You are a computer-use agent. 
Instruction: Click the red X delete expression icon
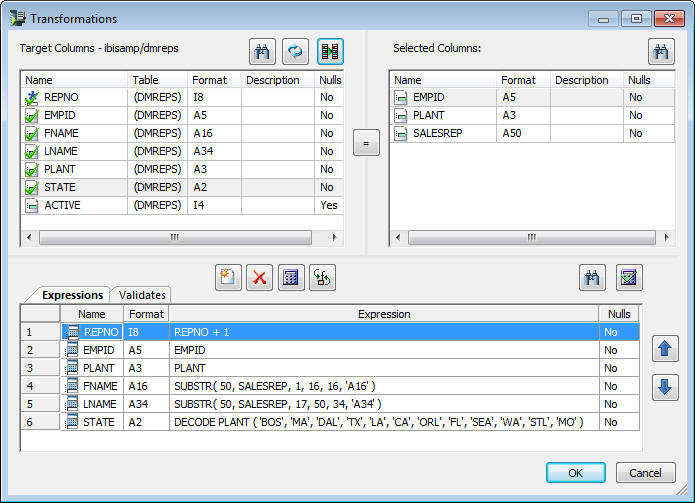[x=259, y=278]
